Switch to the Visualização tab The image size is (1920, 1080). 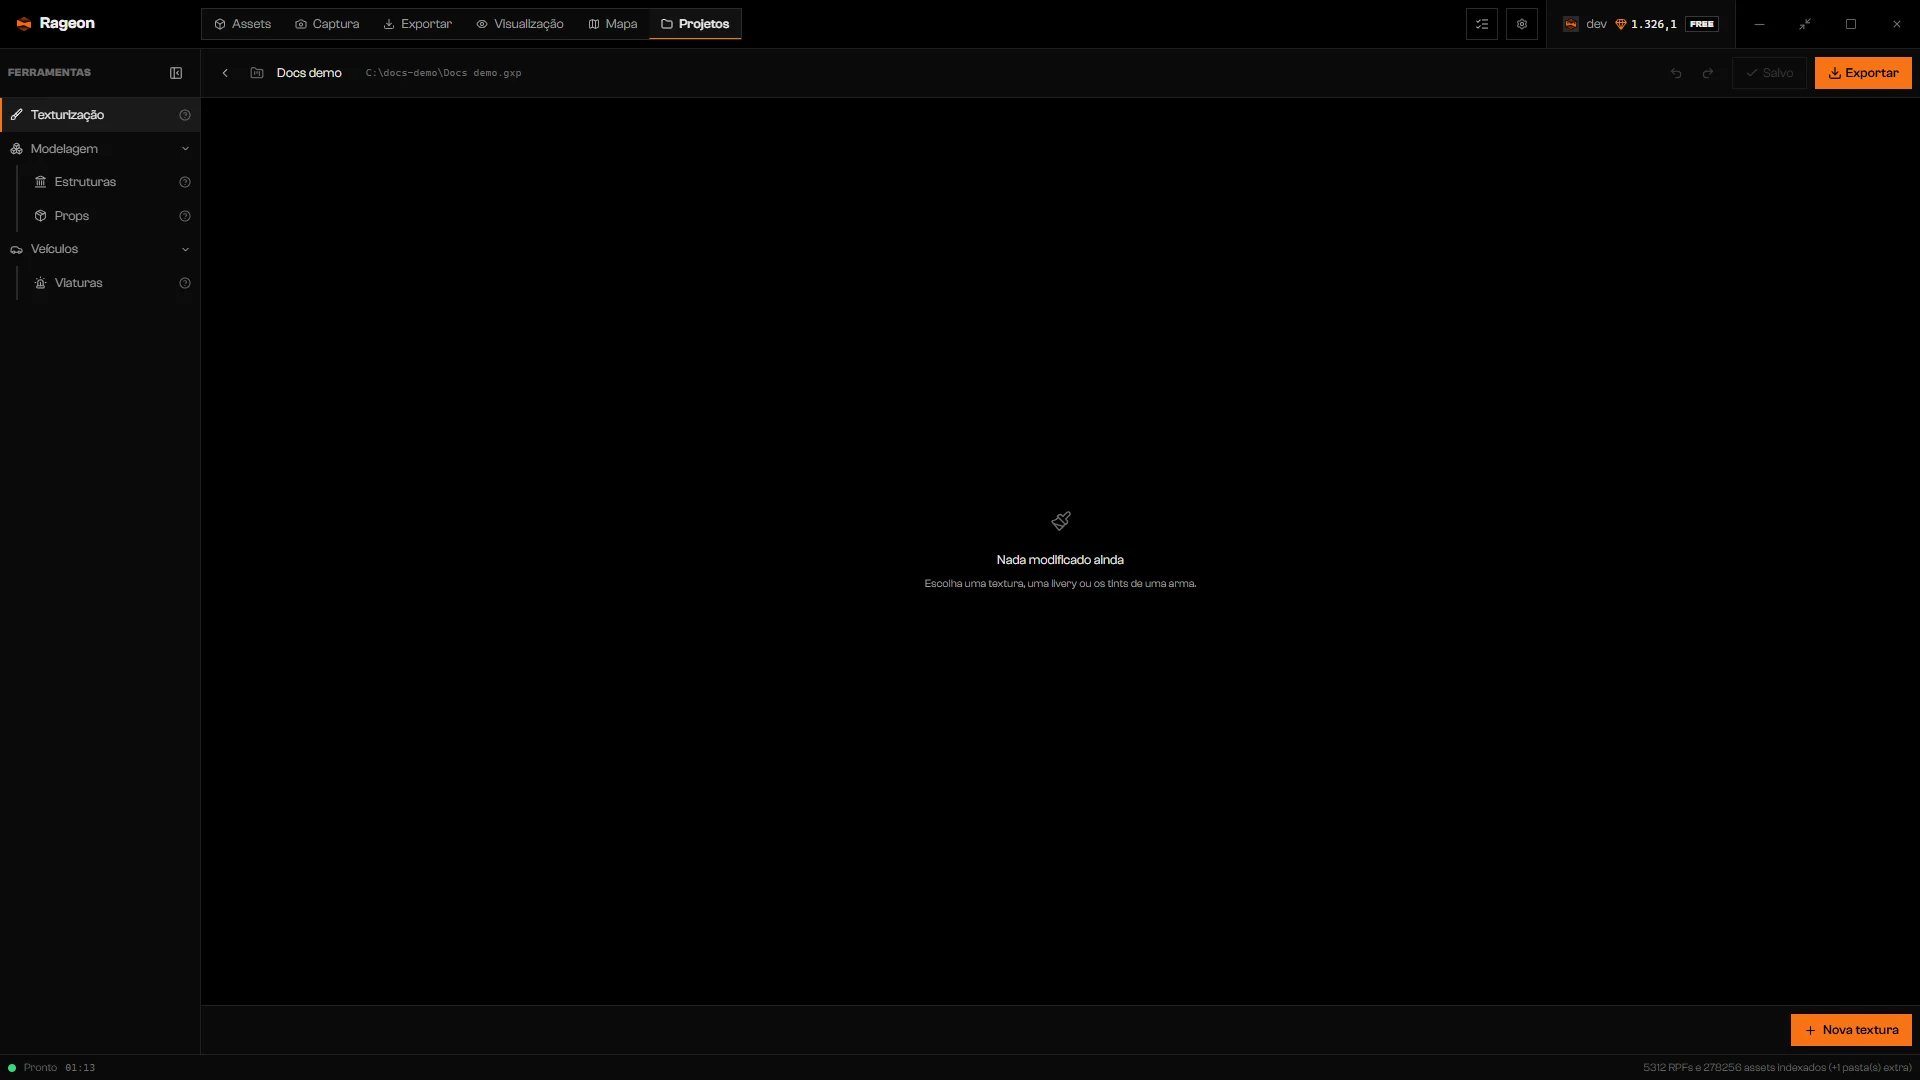(x=520, y=24)
